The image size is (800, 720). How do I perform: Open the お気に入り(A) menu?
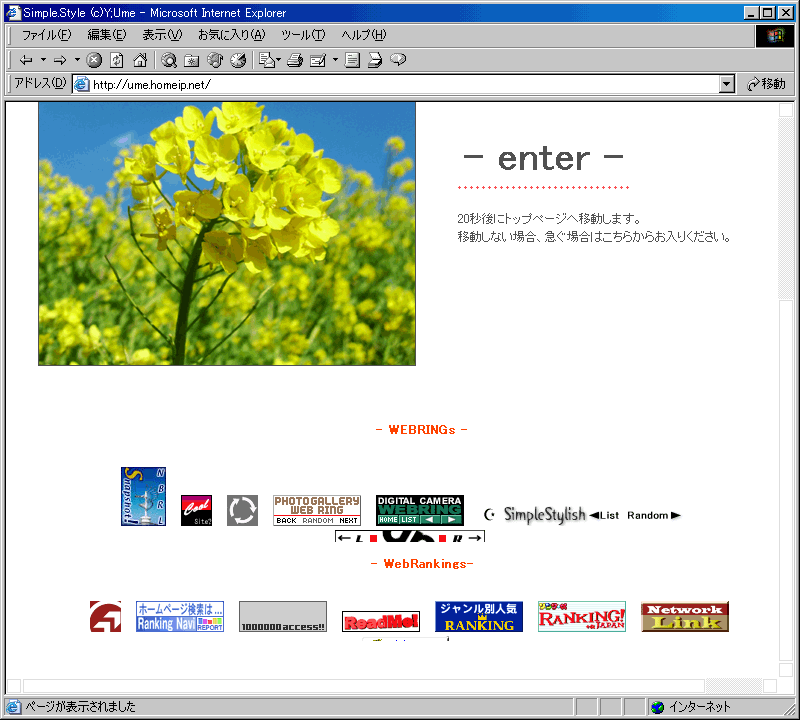tap(232, 35)
